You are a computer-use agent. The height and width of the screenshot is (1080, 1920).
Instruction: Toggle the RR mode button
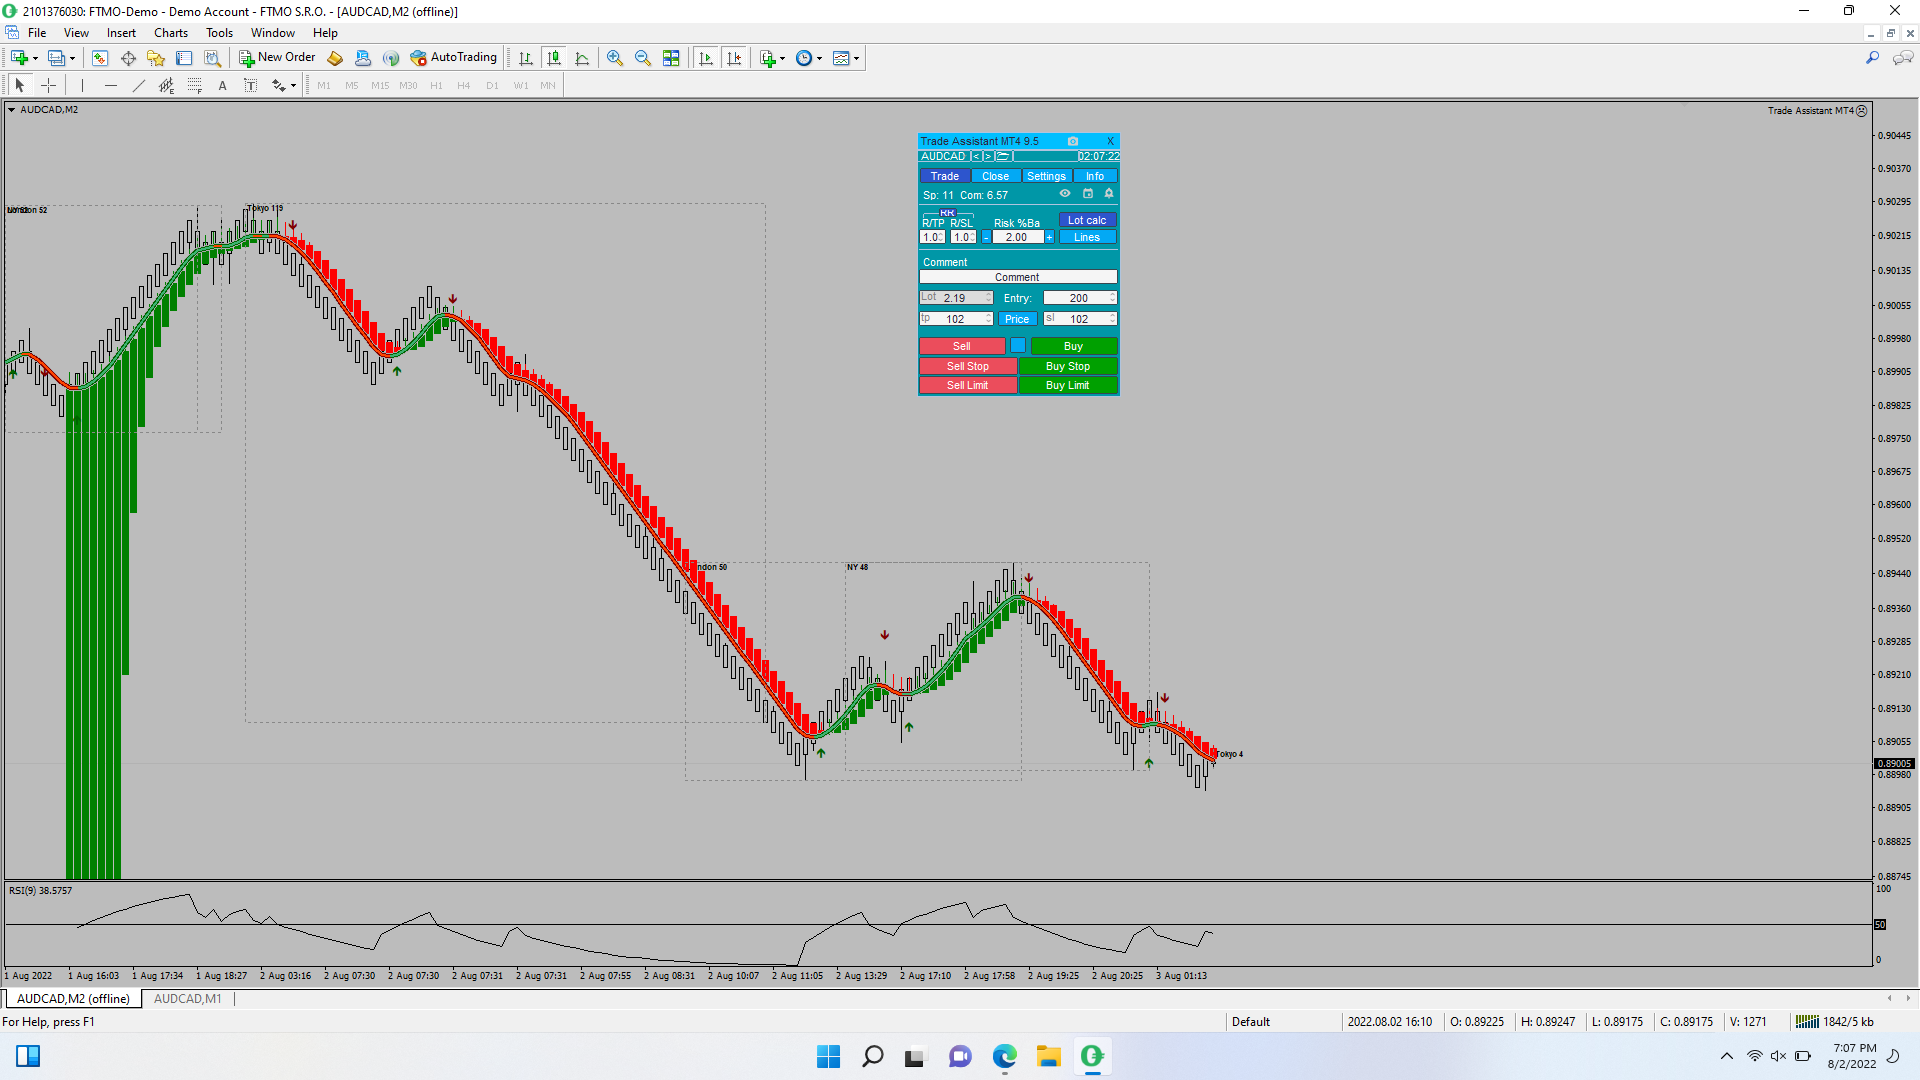tap(947, 213)
